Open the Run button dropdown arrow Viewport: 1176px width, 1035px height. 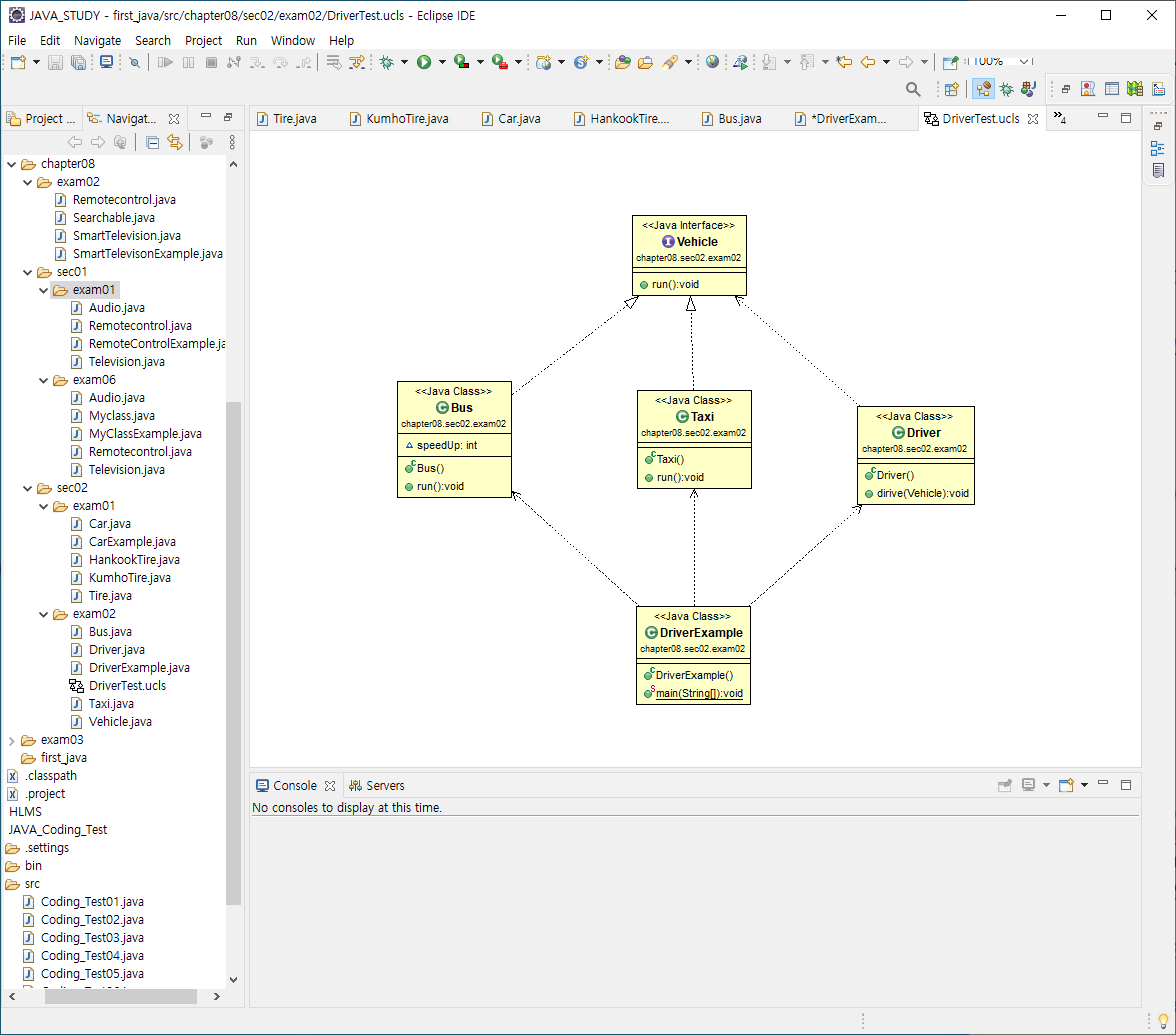click(x=442, y=62)
